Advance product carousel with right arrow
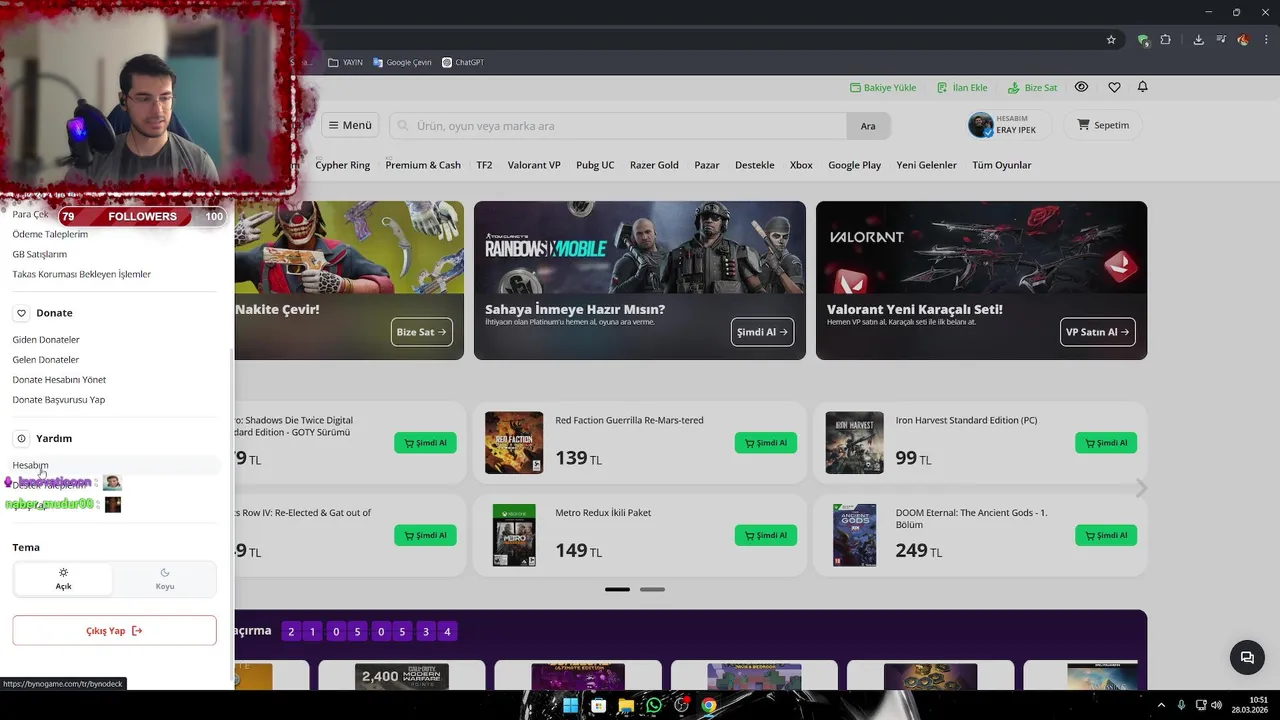 click(1141, 488)
